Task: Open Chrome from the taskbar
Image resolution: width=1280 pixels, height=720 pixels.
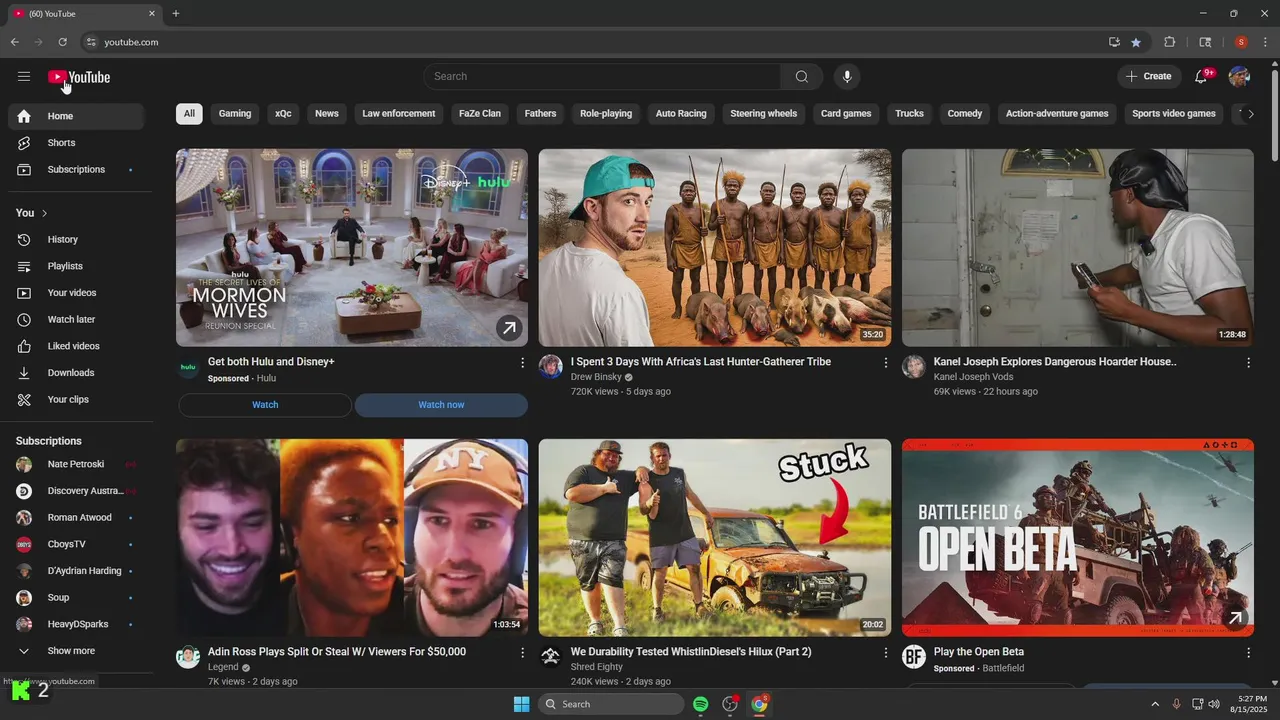Action: (x=759, y=704)
